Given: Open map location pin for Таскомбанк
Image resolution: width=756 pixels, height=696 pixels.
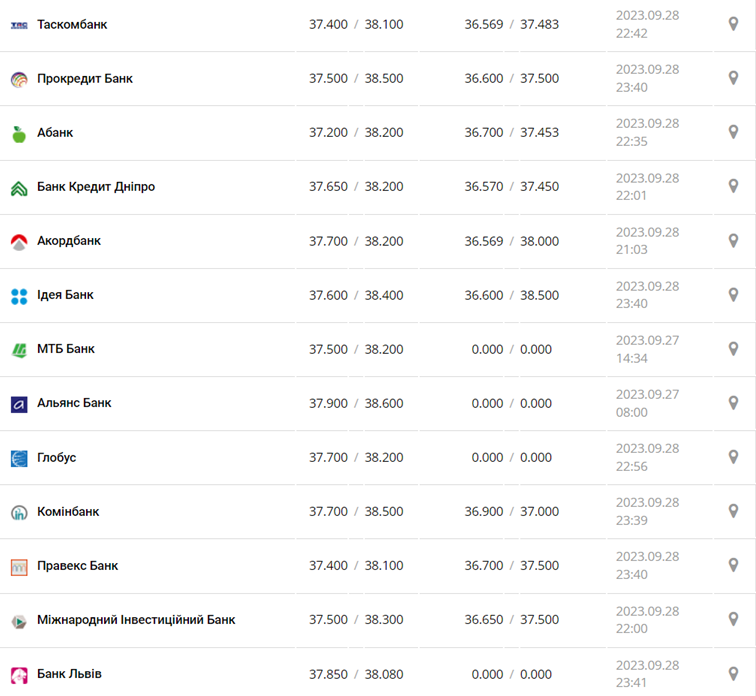Looking at the screenshot, I should click(733, 24).
